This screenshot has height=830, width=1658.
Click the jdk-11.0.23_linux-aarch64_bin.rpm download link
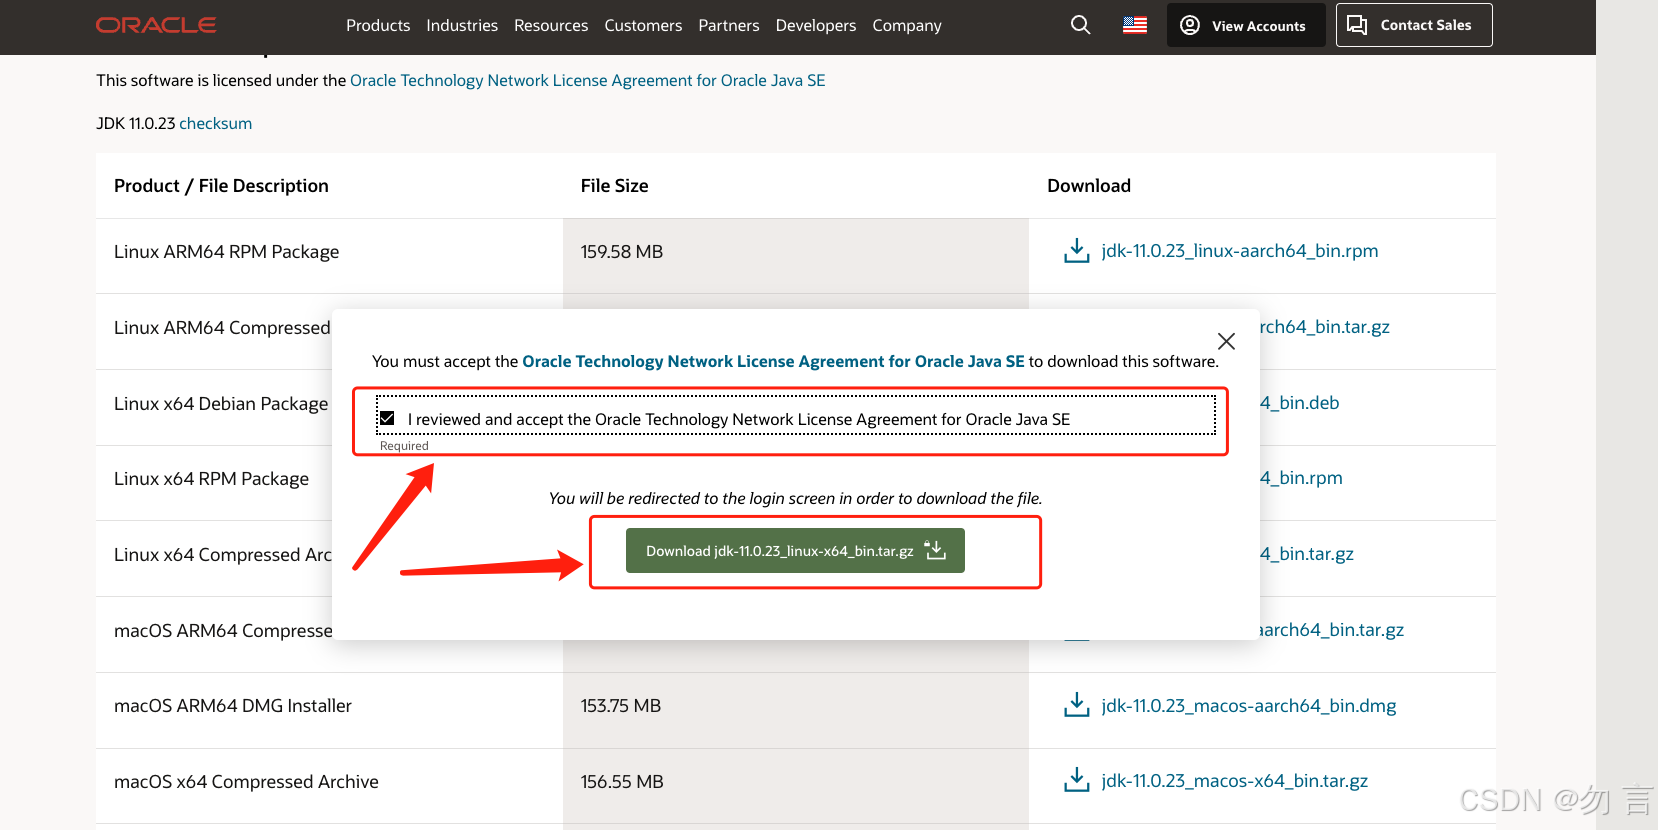click(x=1240, y=251)
